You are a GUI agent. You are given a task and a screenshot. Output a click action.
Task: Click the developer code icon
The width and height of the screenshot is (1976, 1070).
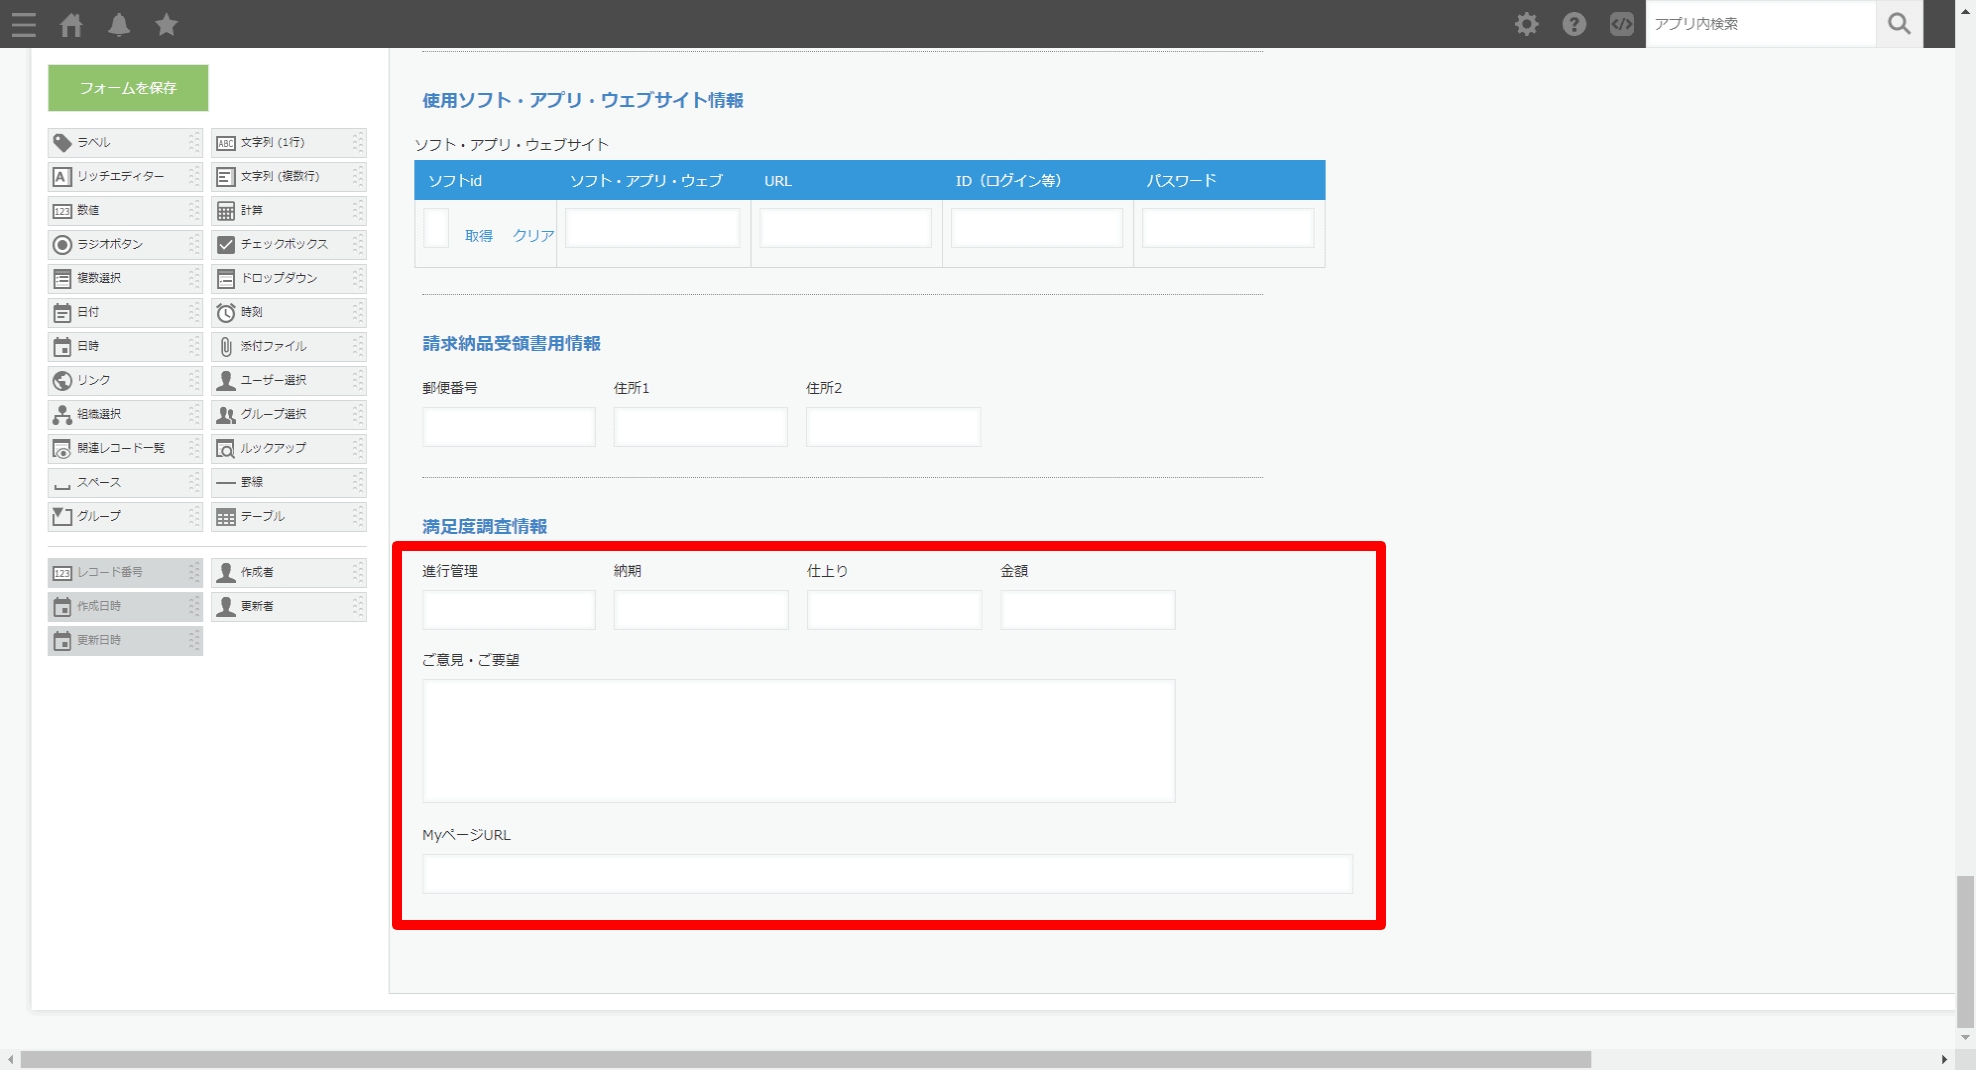pyautogui.click(x=1621, y=24)
